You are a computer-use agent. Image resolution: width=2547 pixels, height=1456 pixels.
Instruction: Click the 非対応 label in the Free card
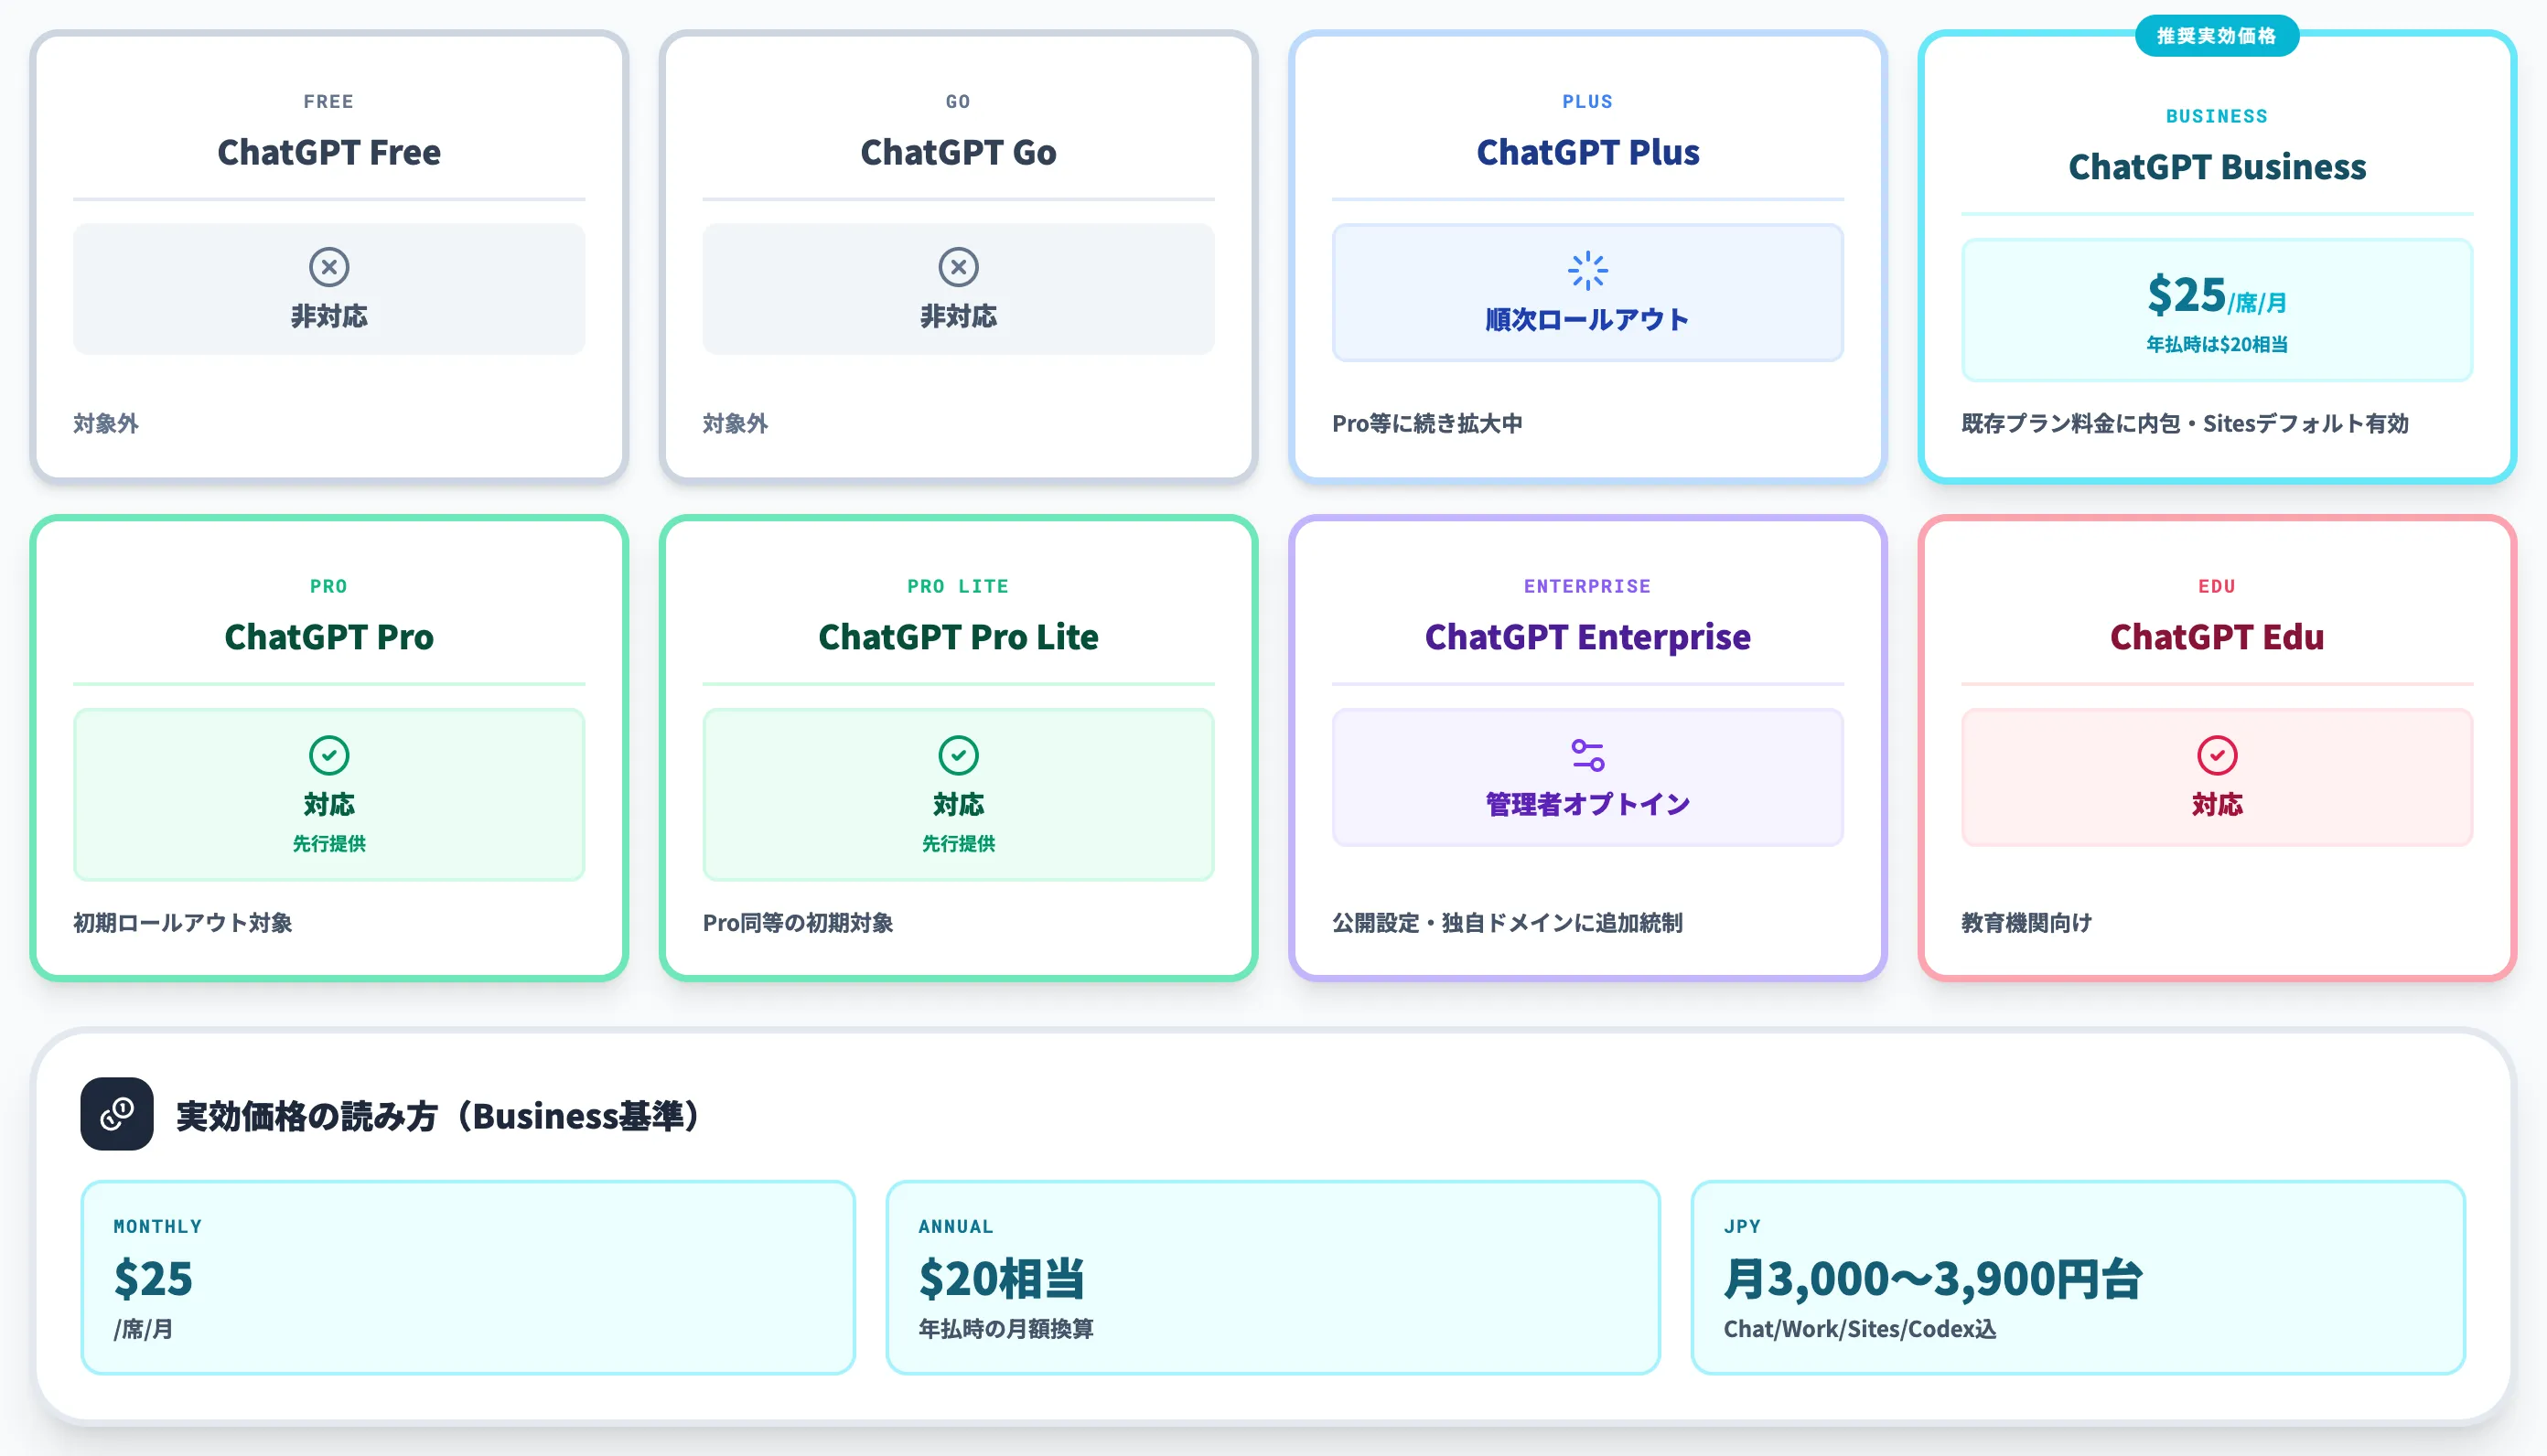(x=329, y=316)
